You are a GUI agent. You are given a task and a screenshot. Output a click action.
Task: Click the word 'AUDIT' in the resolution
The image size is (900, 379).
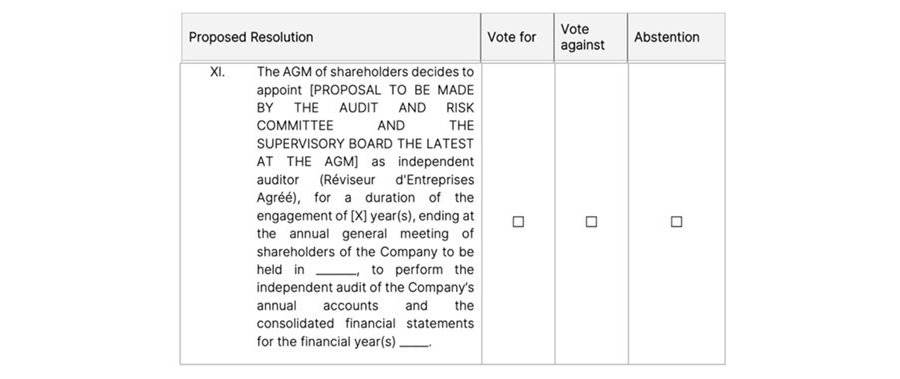coord(359,108)
